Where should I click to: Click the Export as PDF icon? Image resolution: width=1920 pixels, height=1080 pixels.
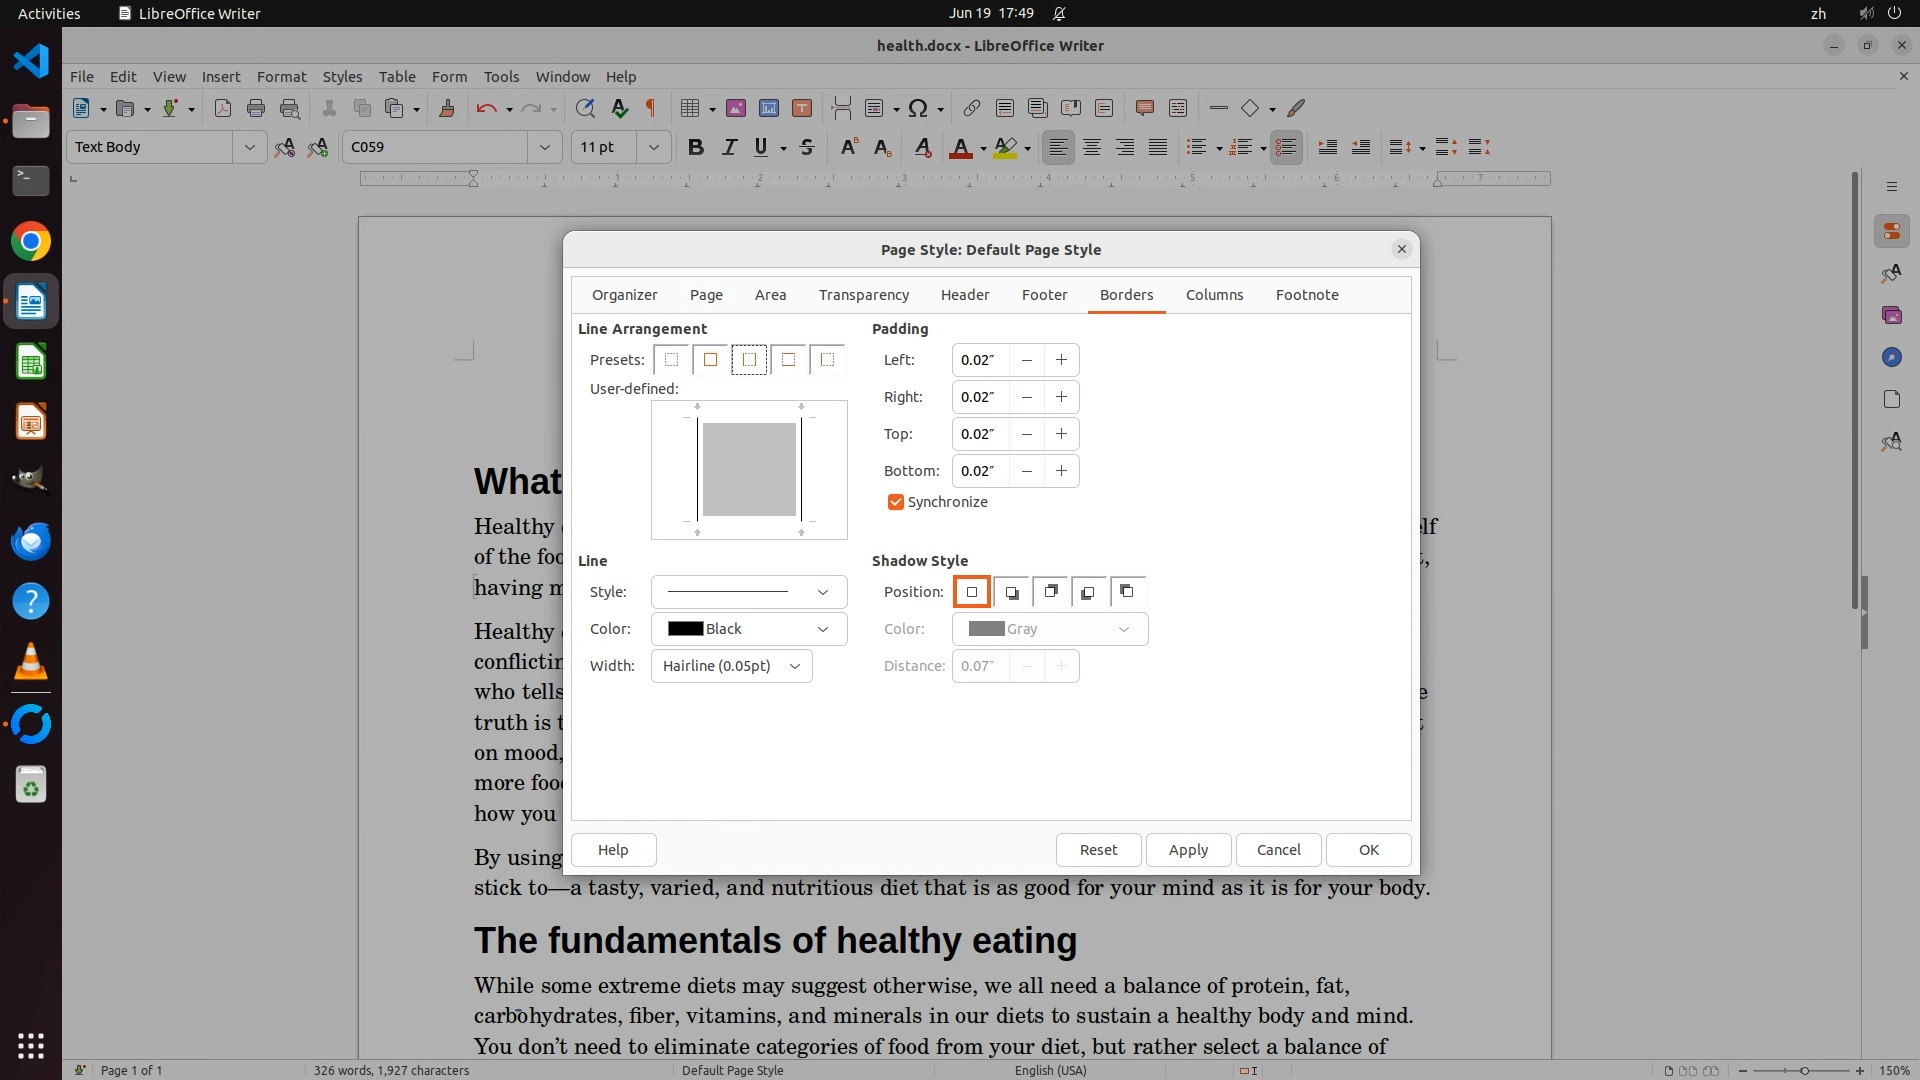click(222, 108)
